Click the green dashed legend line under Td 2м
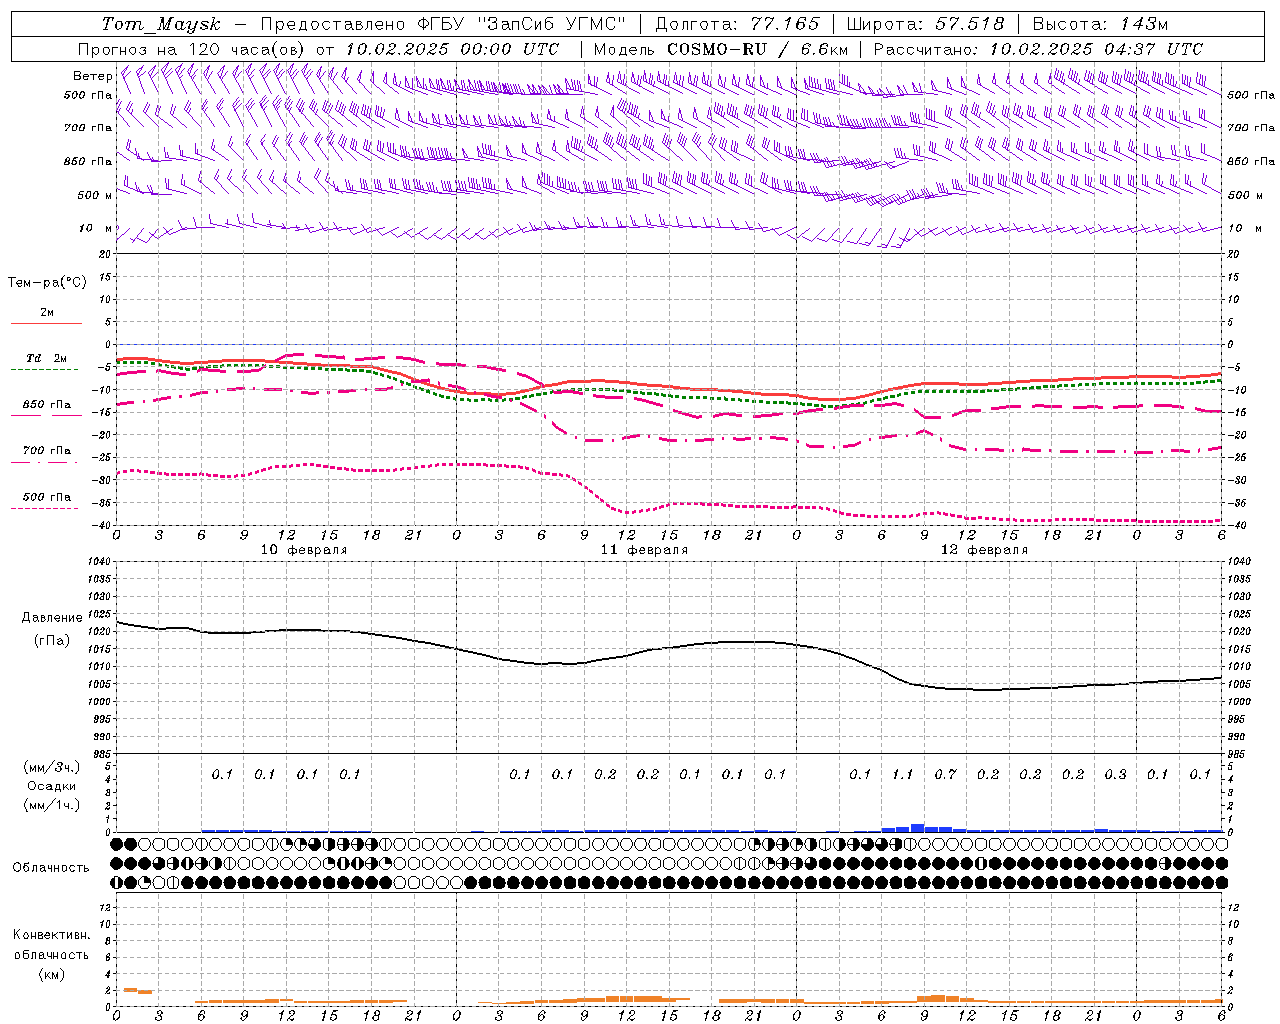The image size is (1280, 1024). pos(44,370)
